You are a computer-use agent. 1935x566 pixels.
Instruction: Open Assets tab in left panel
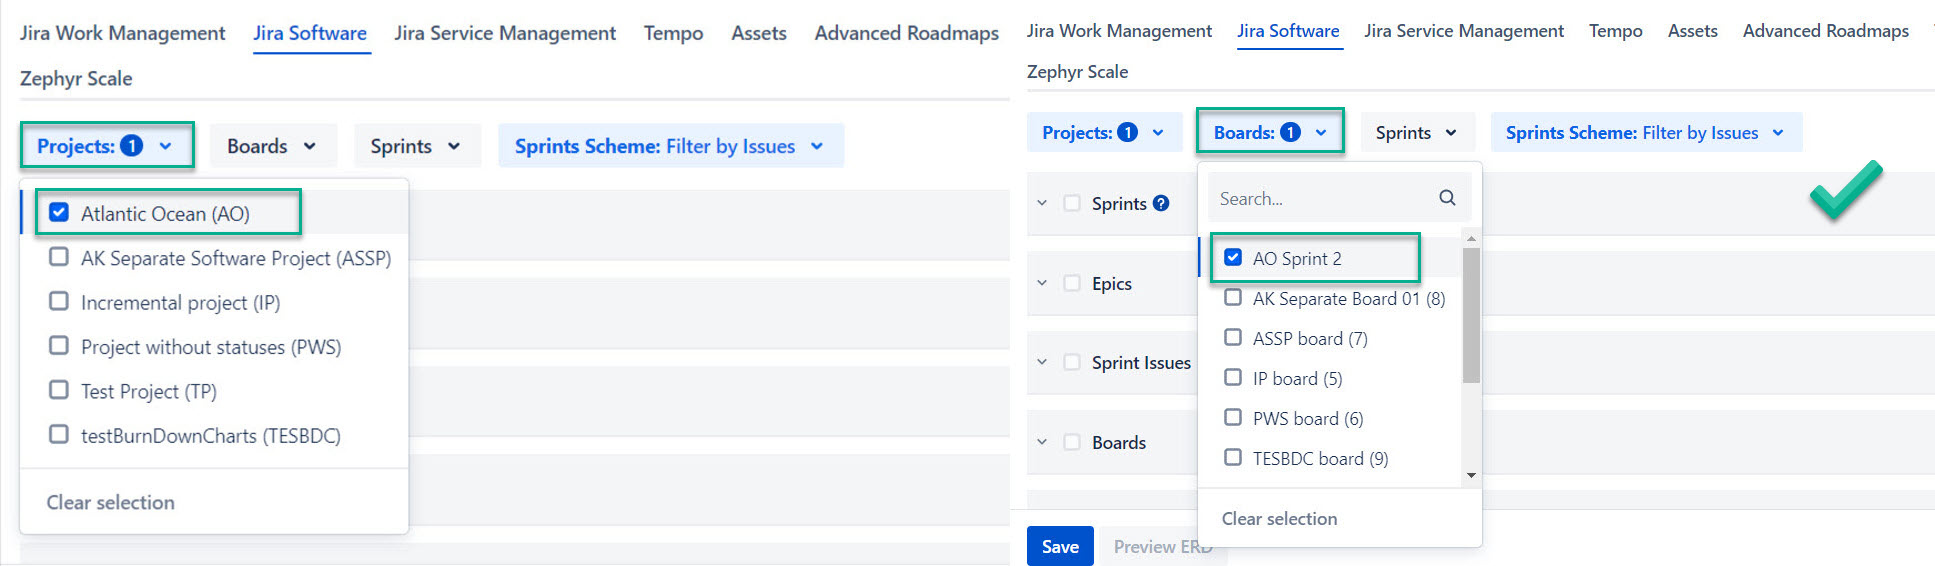click(x=759, y=33)
